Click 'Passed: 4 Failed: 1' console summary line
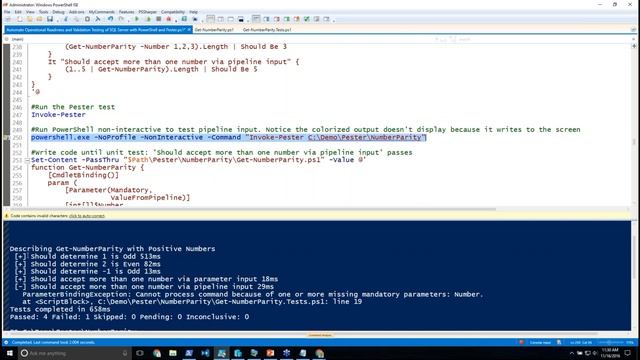The height and width of the screenshot is (360, 640). (x=129, y=317)
